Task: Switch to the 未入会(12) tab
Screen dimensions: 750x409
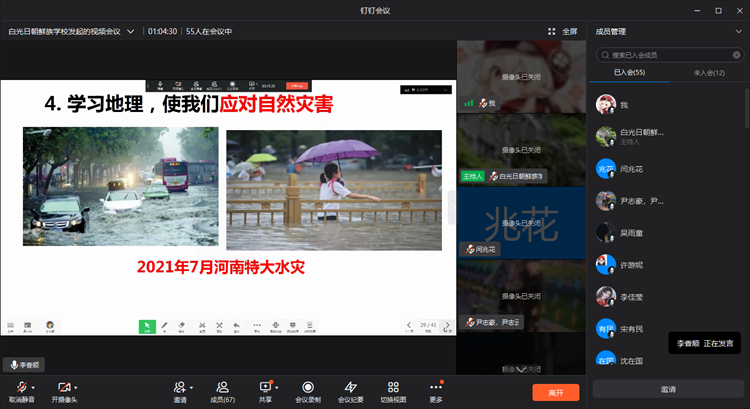Action: tap(709, 73)
